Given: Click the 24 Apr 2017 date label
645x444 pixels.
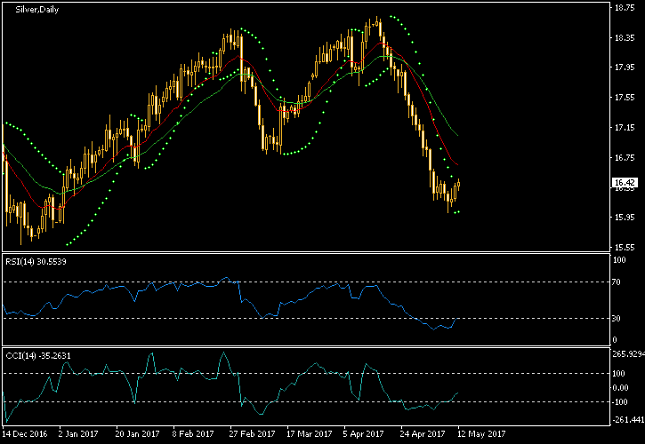Looking at the screenshot, I should (422, 434).
